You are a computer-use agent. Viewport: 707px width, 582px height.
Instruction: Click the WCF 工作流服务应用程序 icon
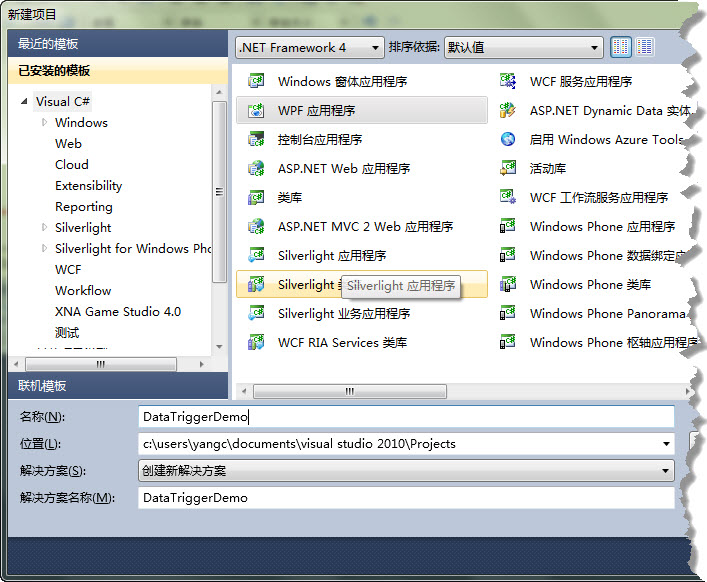click(508, 197)
